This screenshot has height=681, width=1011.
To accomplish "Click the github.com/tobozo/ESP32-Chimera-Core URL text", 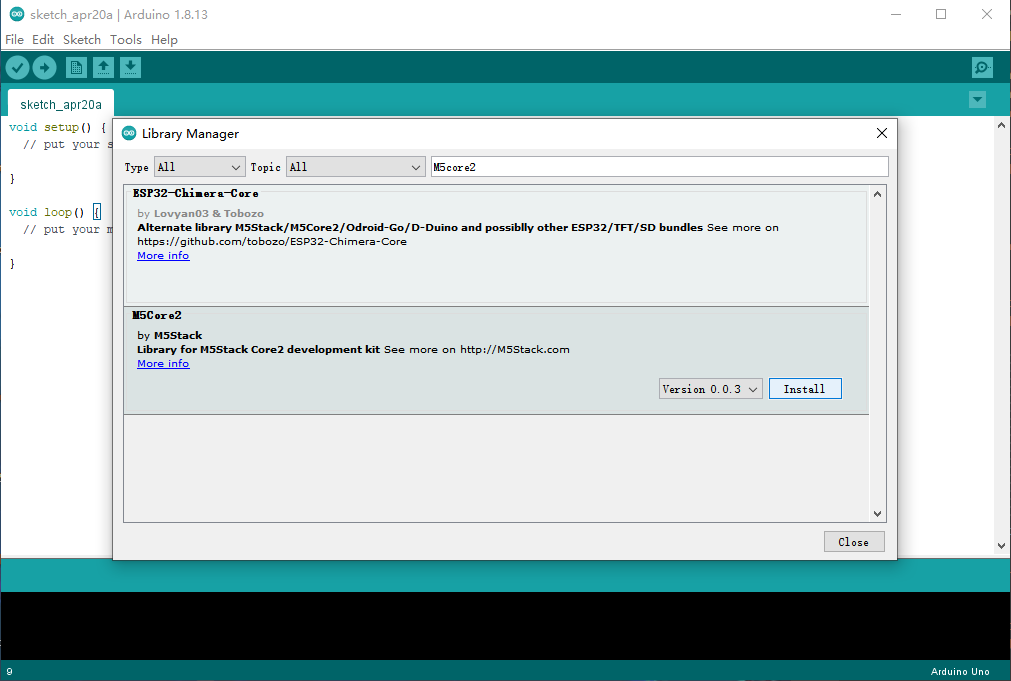I will point(271,241).
